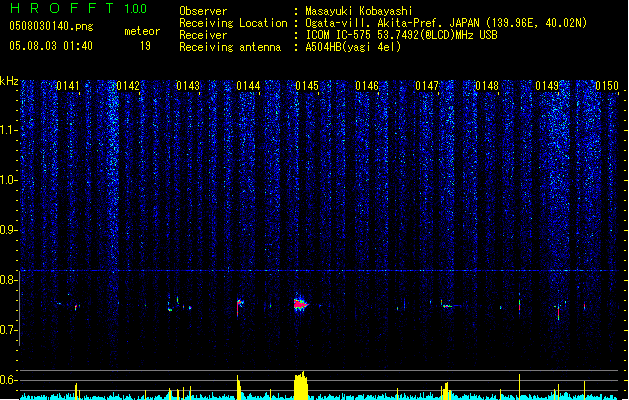The width and height of the screenshot is (629, 400).
Task: Click the 0141 time marker label
Action: 68,86
